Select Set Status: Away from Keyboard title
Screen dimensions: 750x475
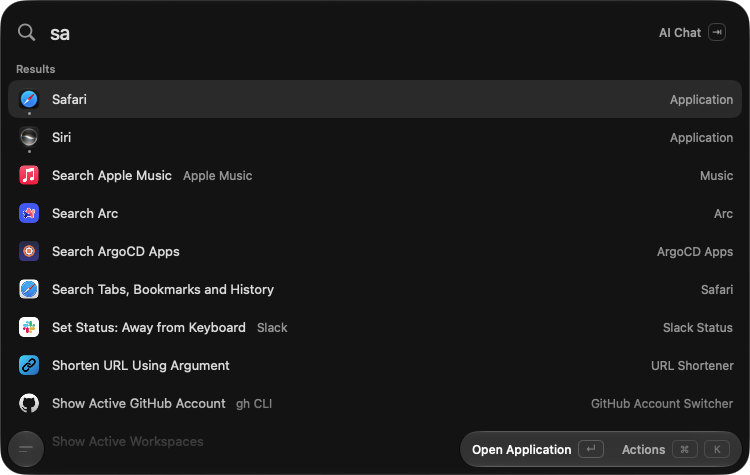pyautogui.click(x=149, y=328)
